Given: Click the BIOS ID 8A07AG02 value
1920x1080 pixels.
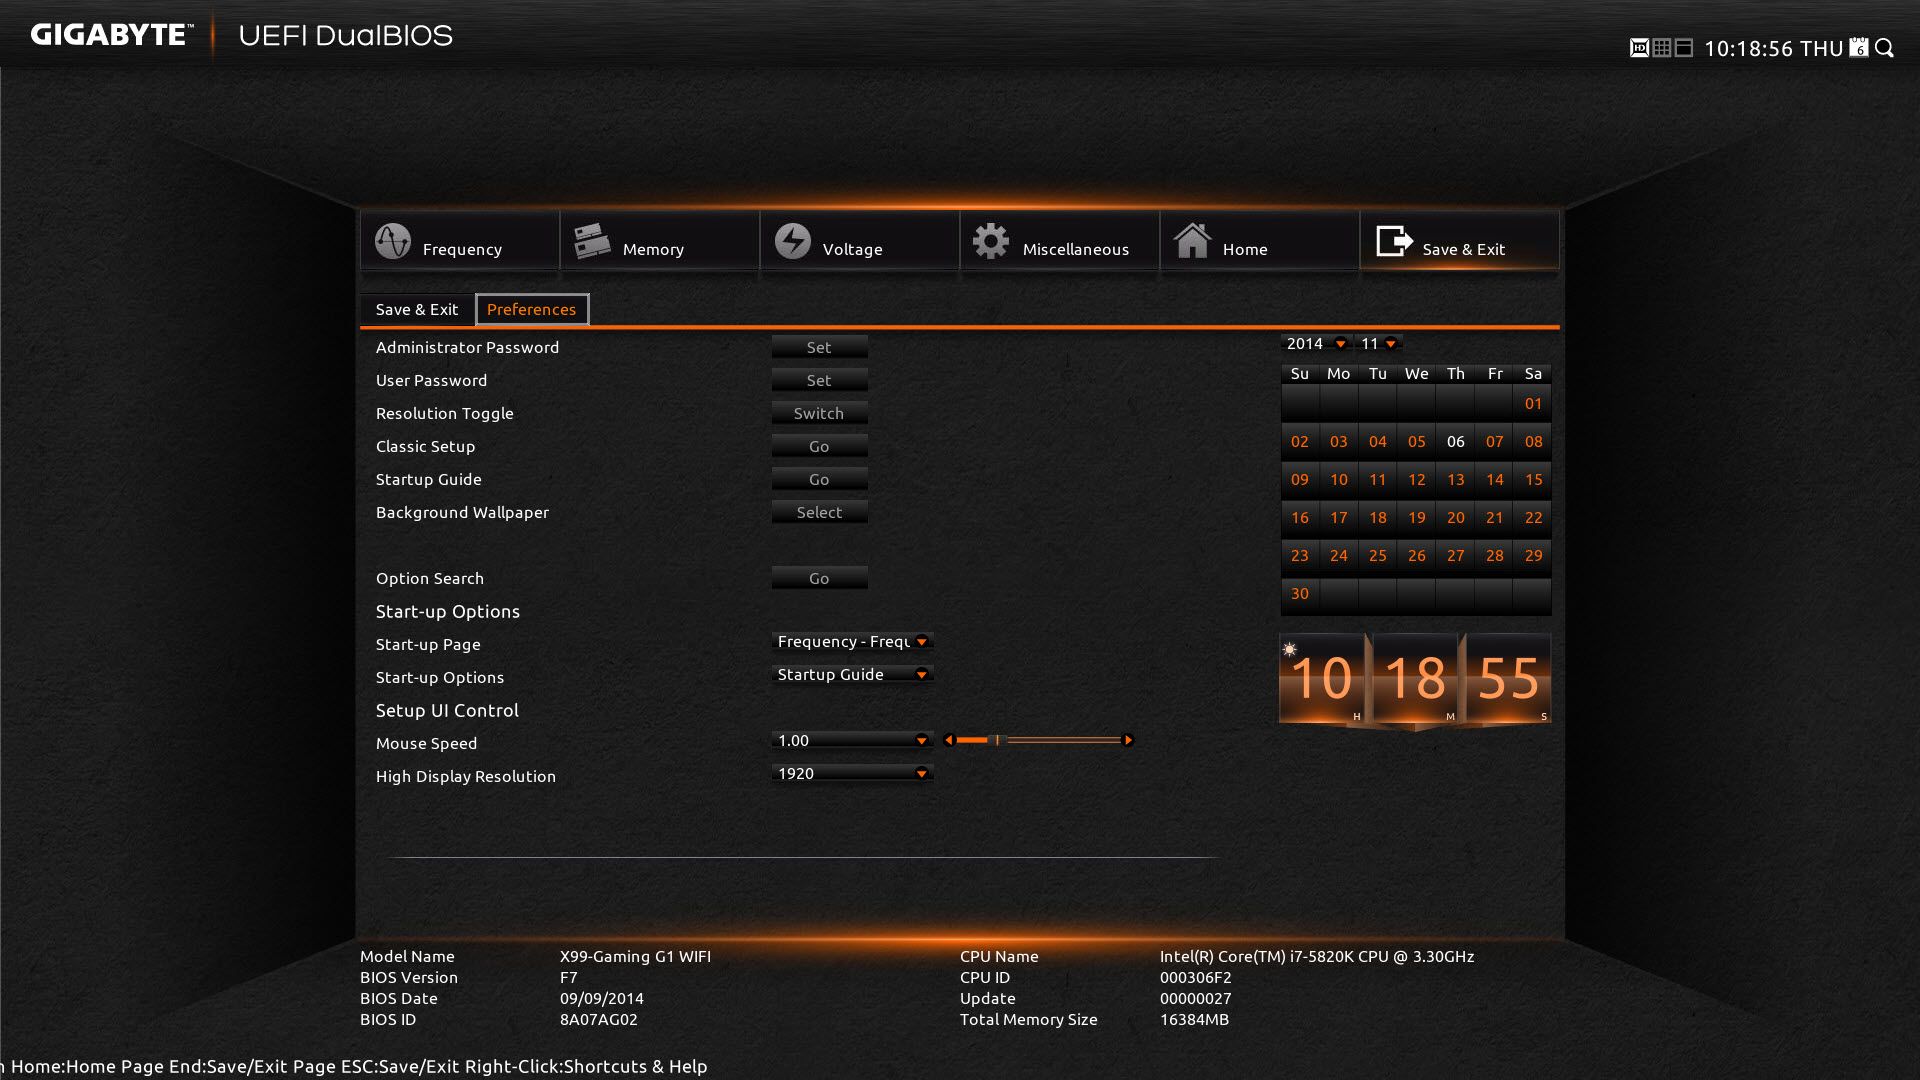Looking at the screenshot, I should (x=598, y=1019).
